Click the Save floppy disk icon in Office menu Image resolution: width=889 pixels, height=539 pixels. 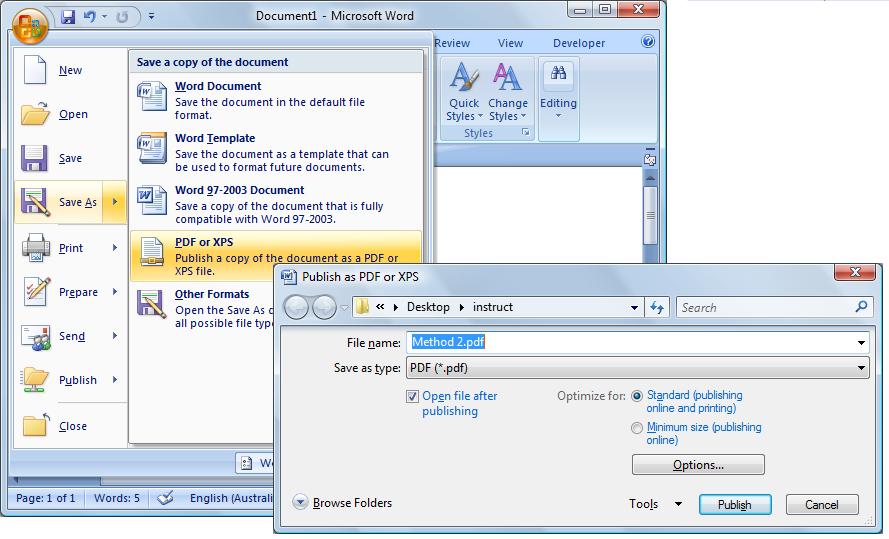pyautogui.click(x=35, y=158)
